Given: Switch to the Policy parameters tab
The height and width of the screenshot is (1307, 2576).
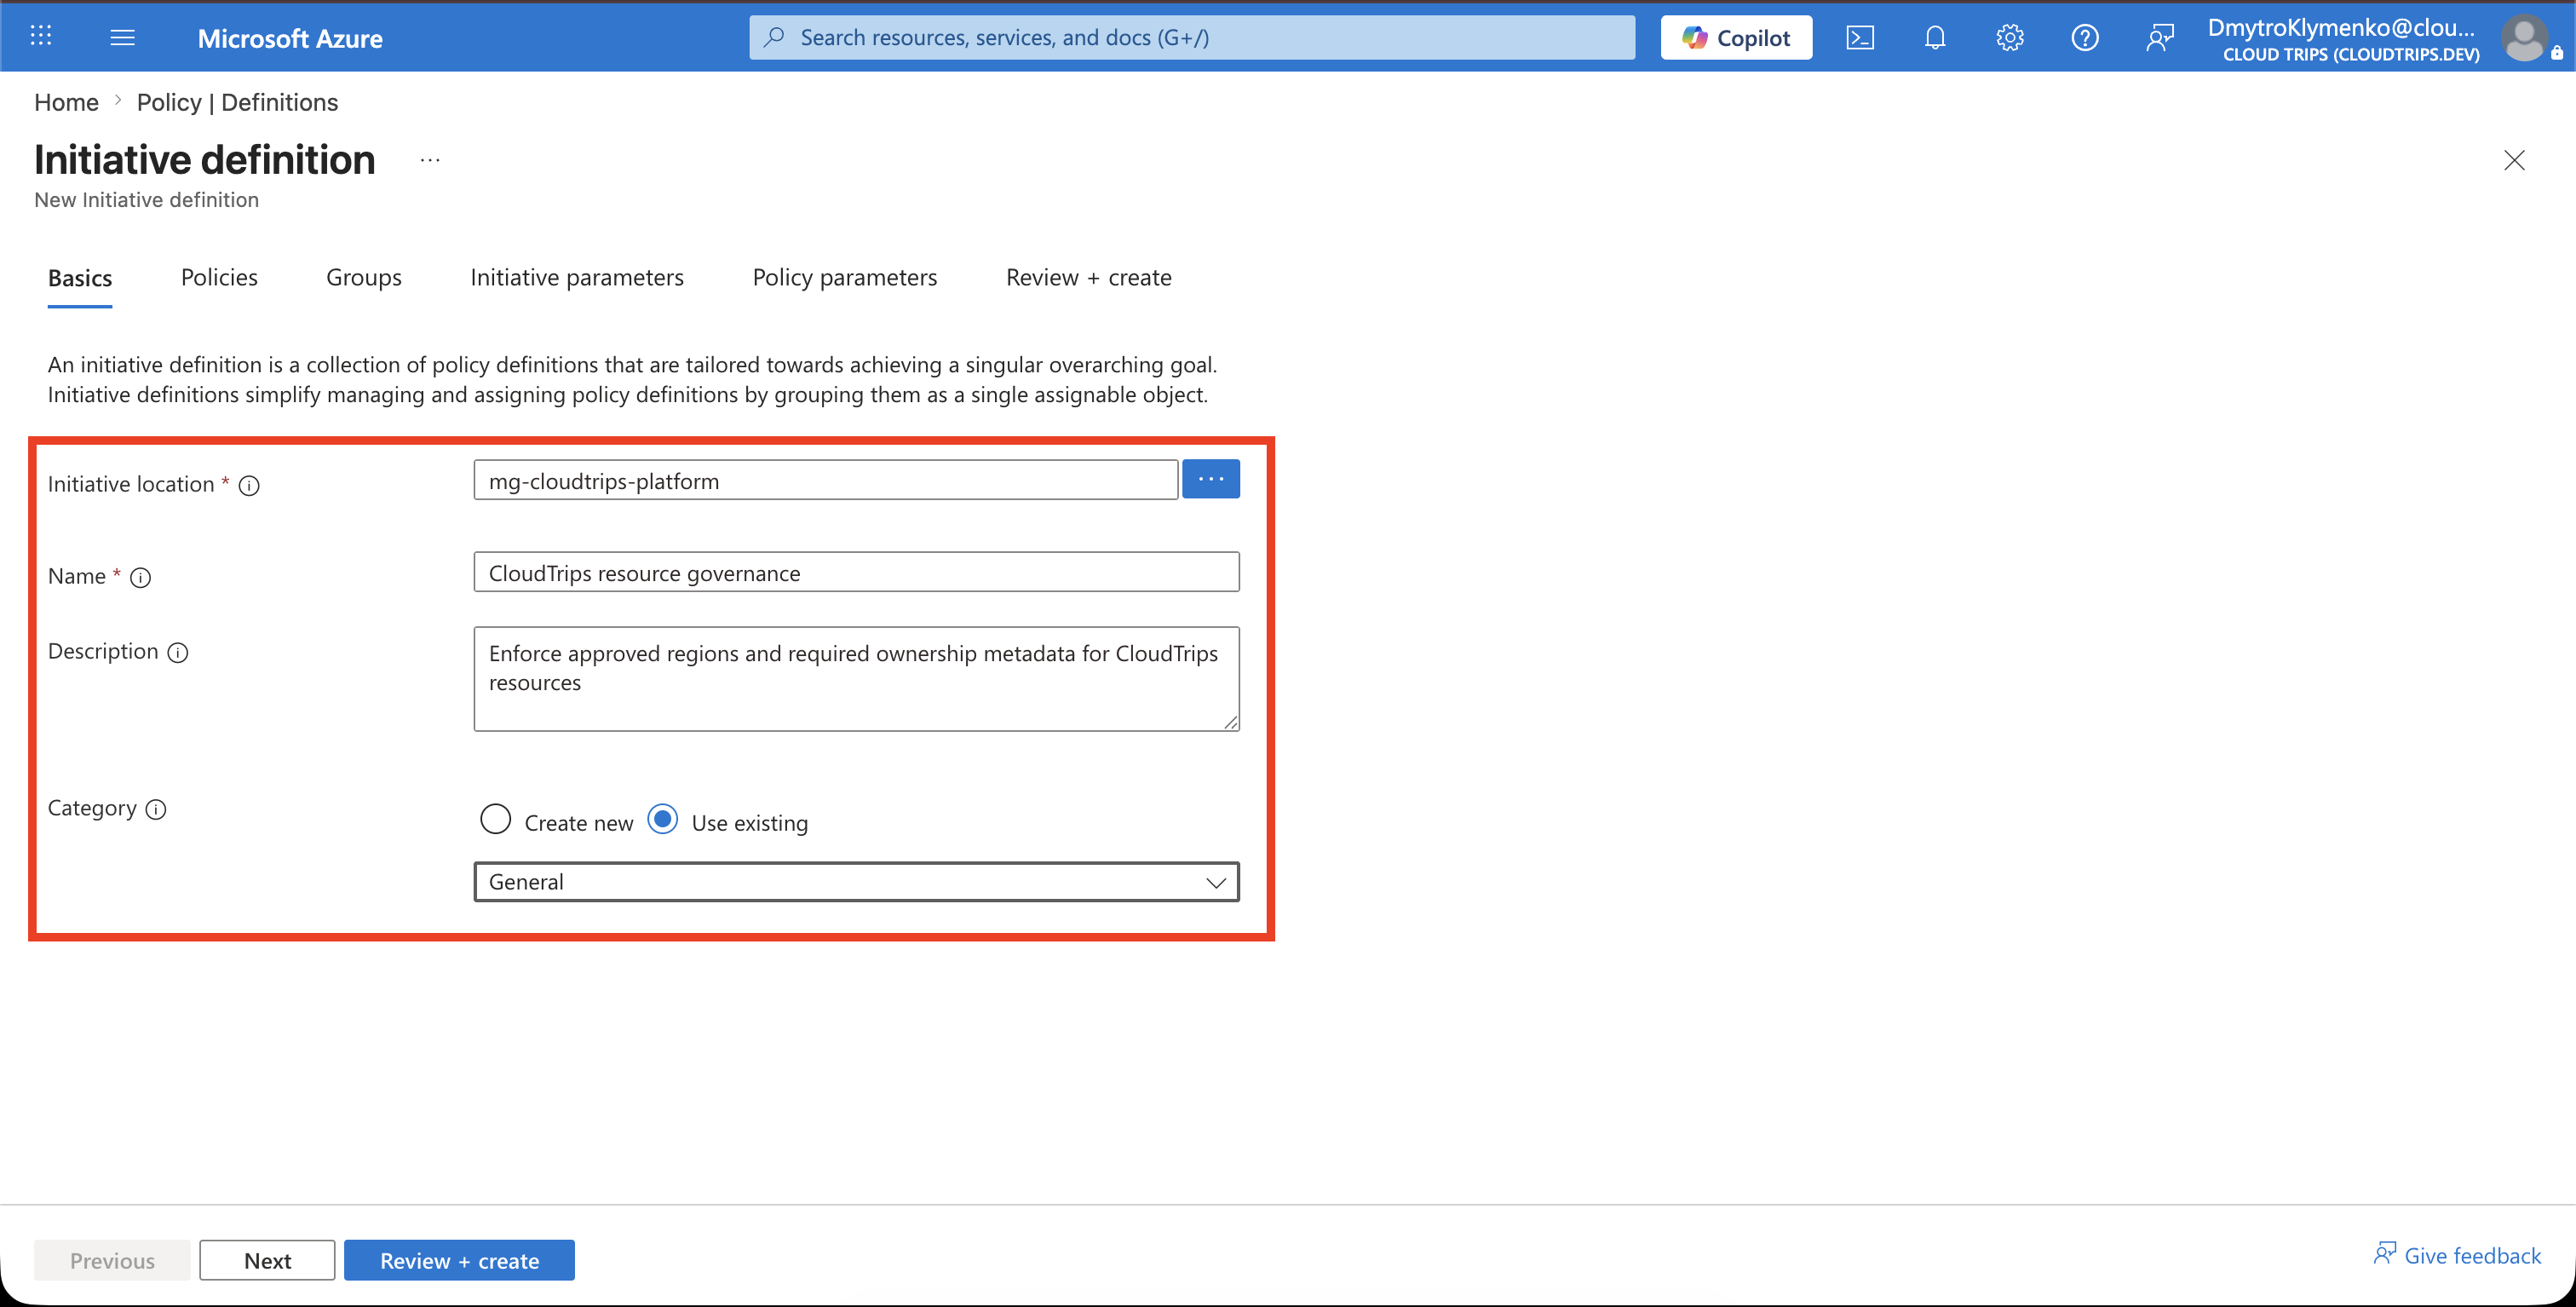Looking at the screenshot, I should tap(845, 277).
